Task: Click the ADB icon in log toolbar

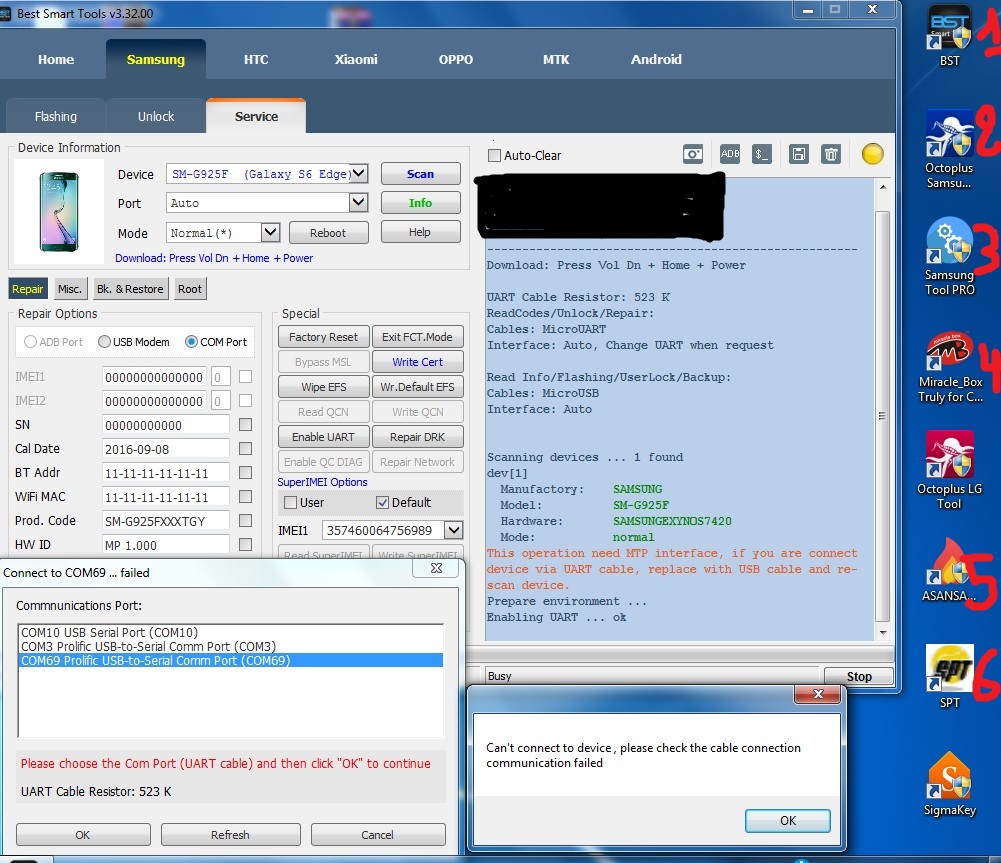Action: [x=730, y=154]
